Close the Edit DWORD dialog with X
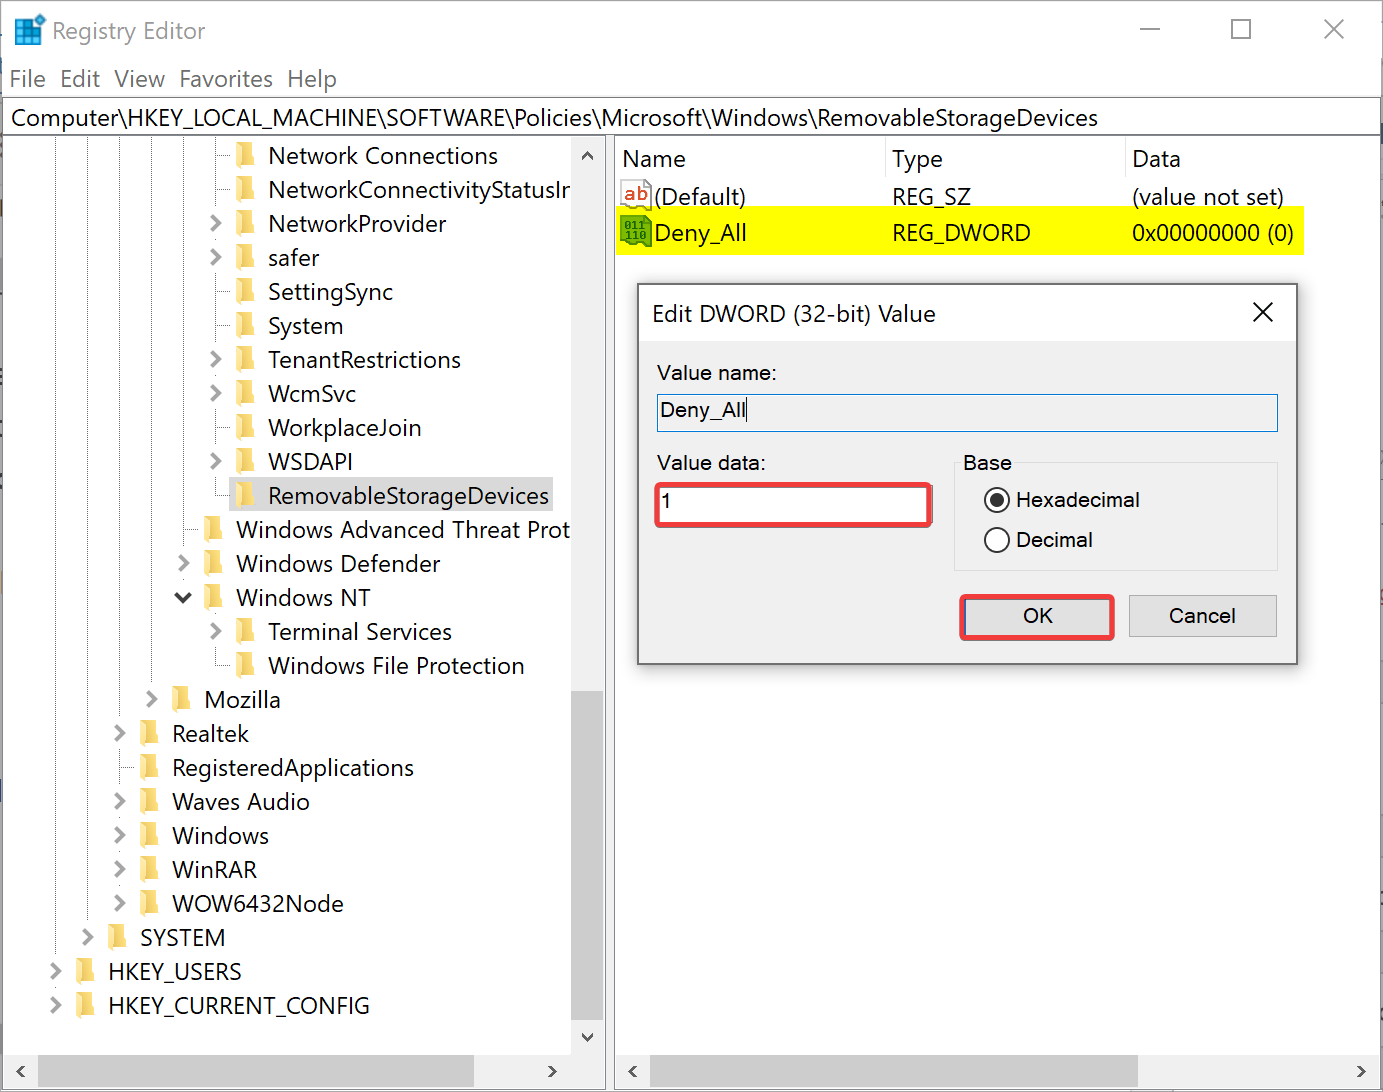 tap(1263, 313)
